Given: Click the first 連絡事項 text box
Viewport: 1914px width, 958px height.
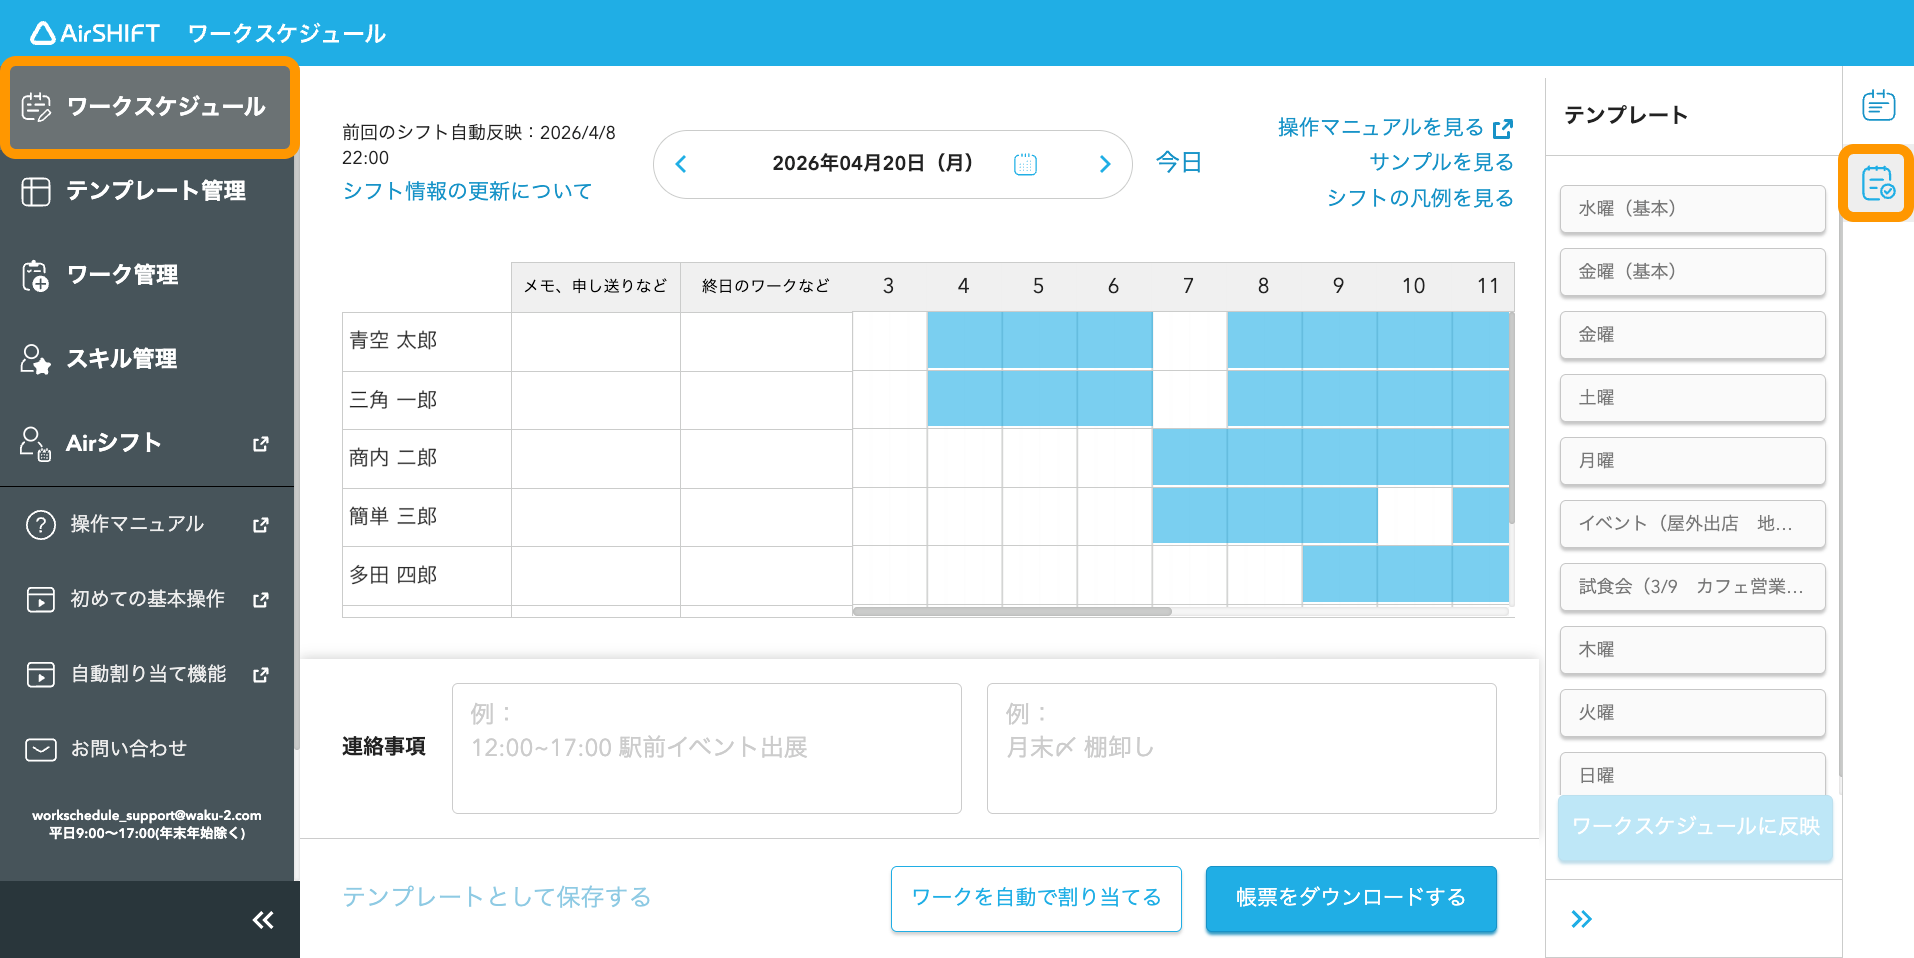Looking at the screenshot, I should 707,748.
